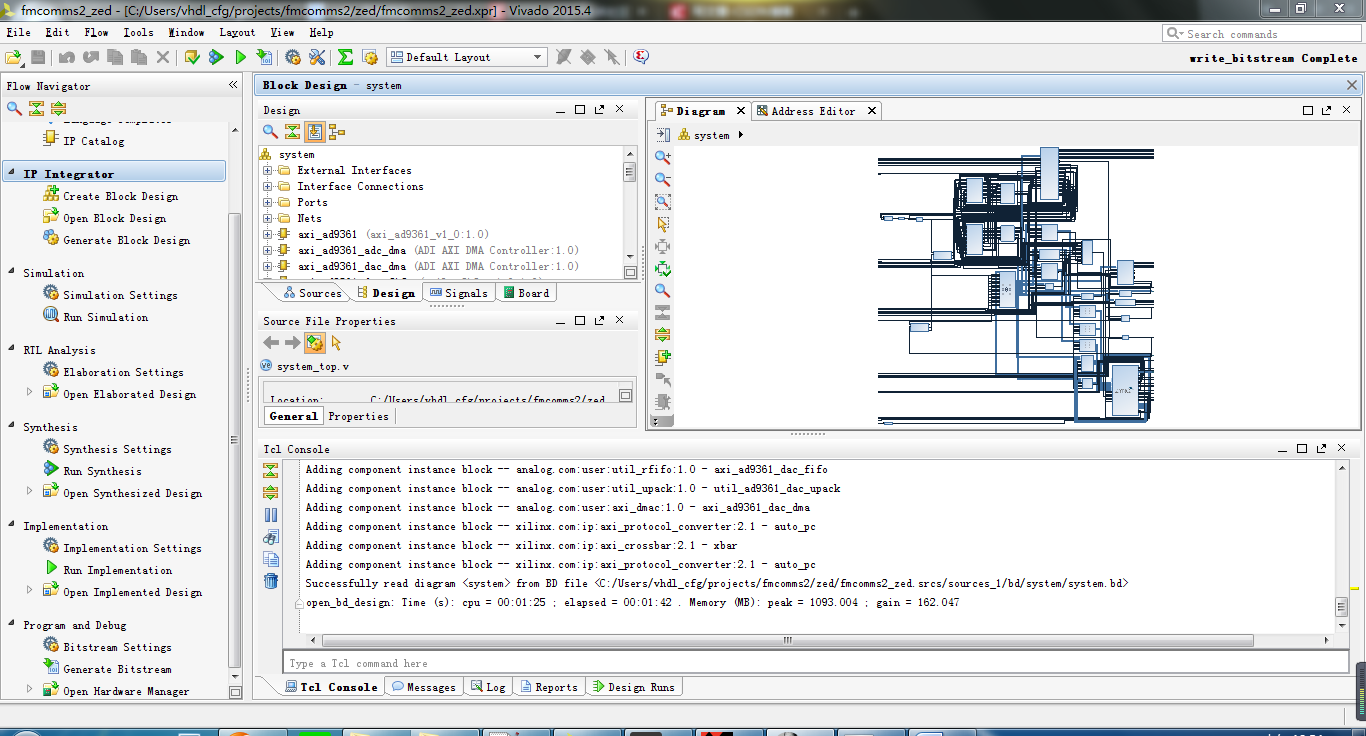The image size is (1366, 736).
Task: Click the tools wrench toolbar icon
Action: click(317, 57)
